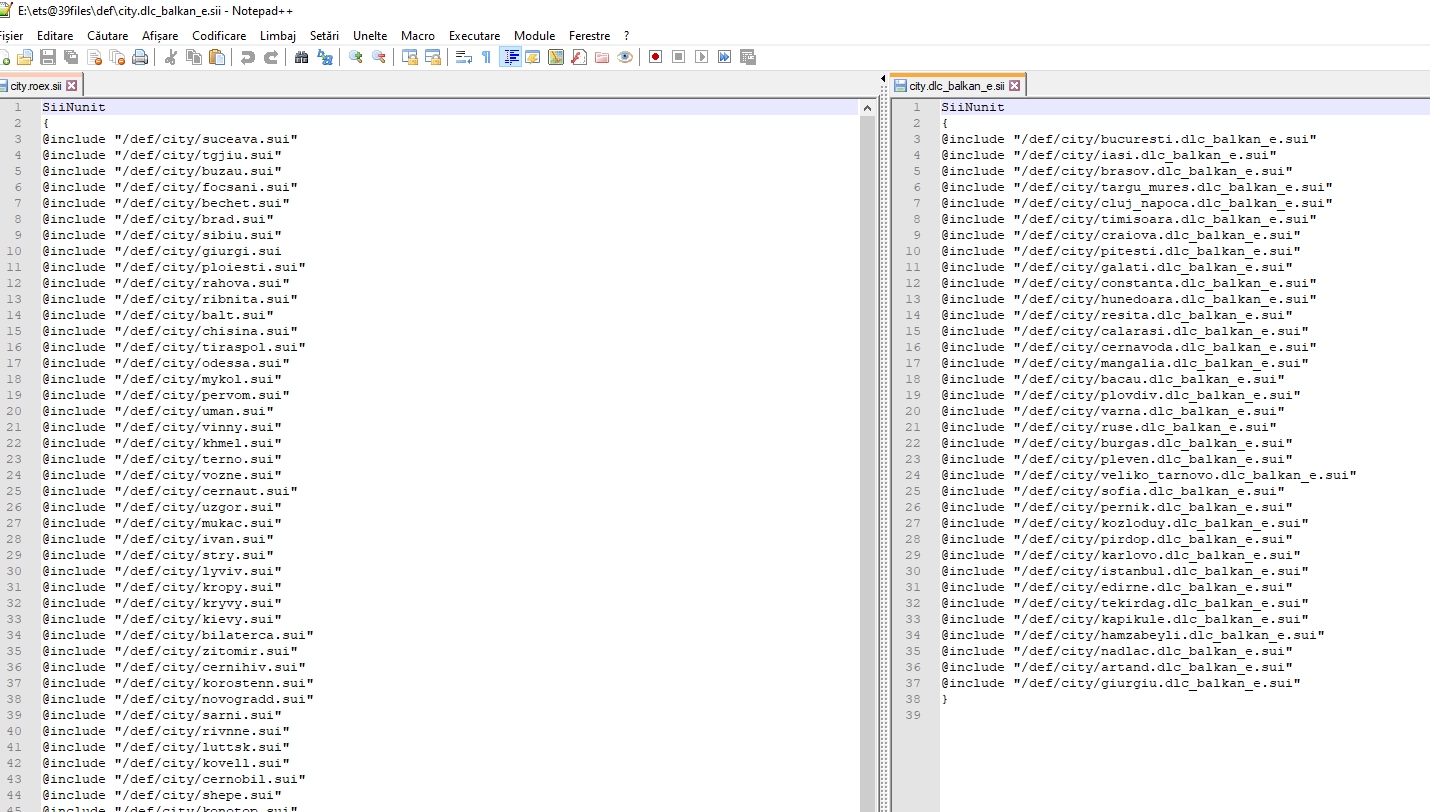The image size is (1430, 812).
Task: Zoom out with the magnifier minus icon
Action: [379, 57]
